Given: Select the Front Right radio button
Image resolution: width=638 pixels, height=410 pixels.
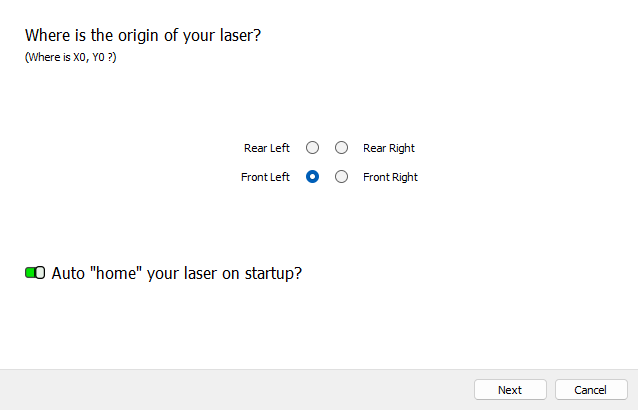Looking at the screenshot, I should tap(342, 177).
